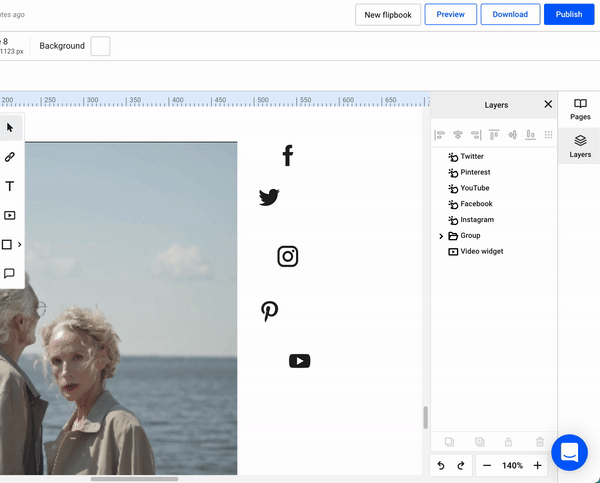This screenshot has height=483, width=600.
Task: Zoom out with the minus button
Action: pyautogui.click(x=487, y=465)
